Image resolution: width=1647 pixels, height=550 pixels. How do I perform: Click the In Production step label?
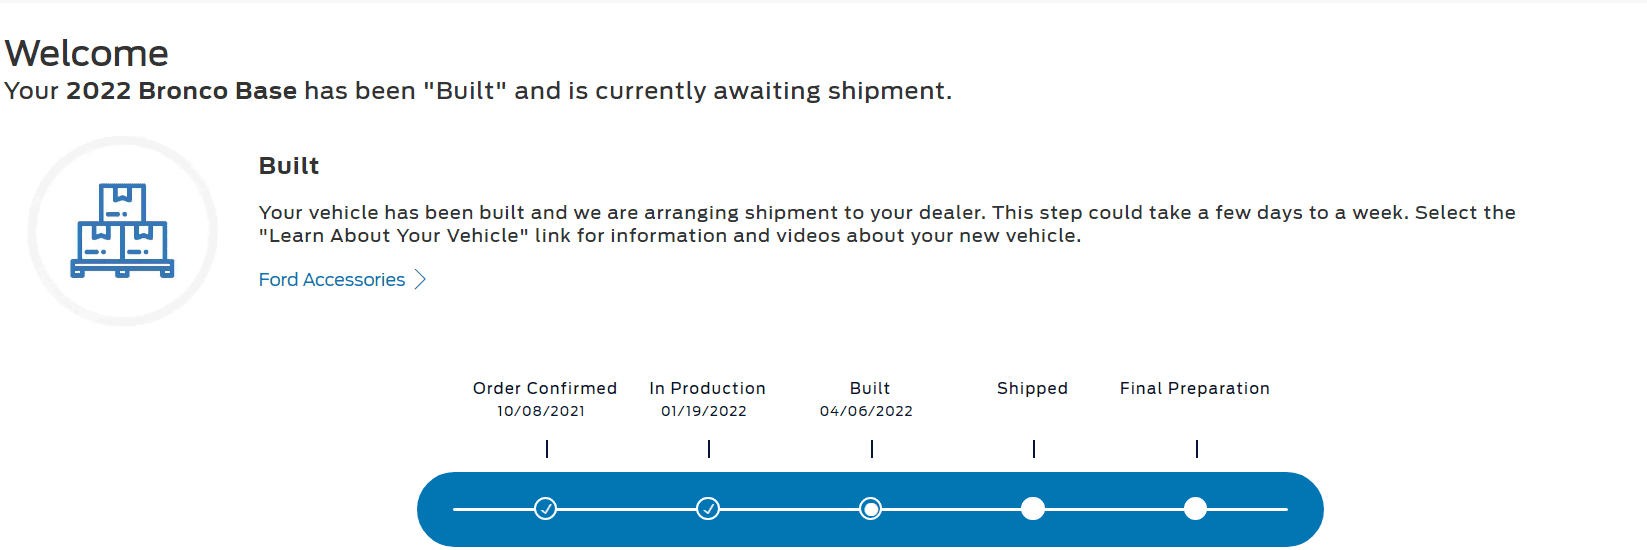coord(707,388)
